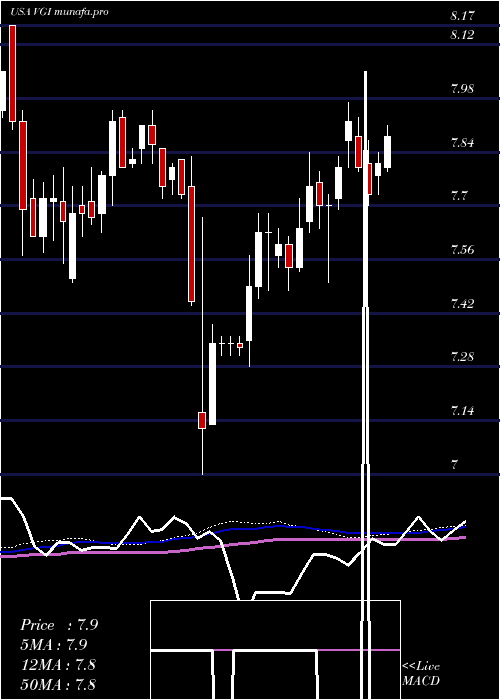
Task: Select the 8.12 price axis label
Action: pyautogui.click(x=462, y=36)
